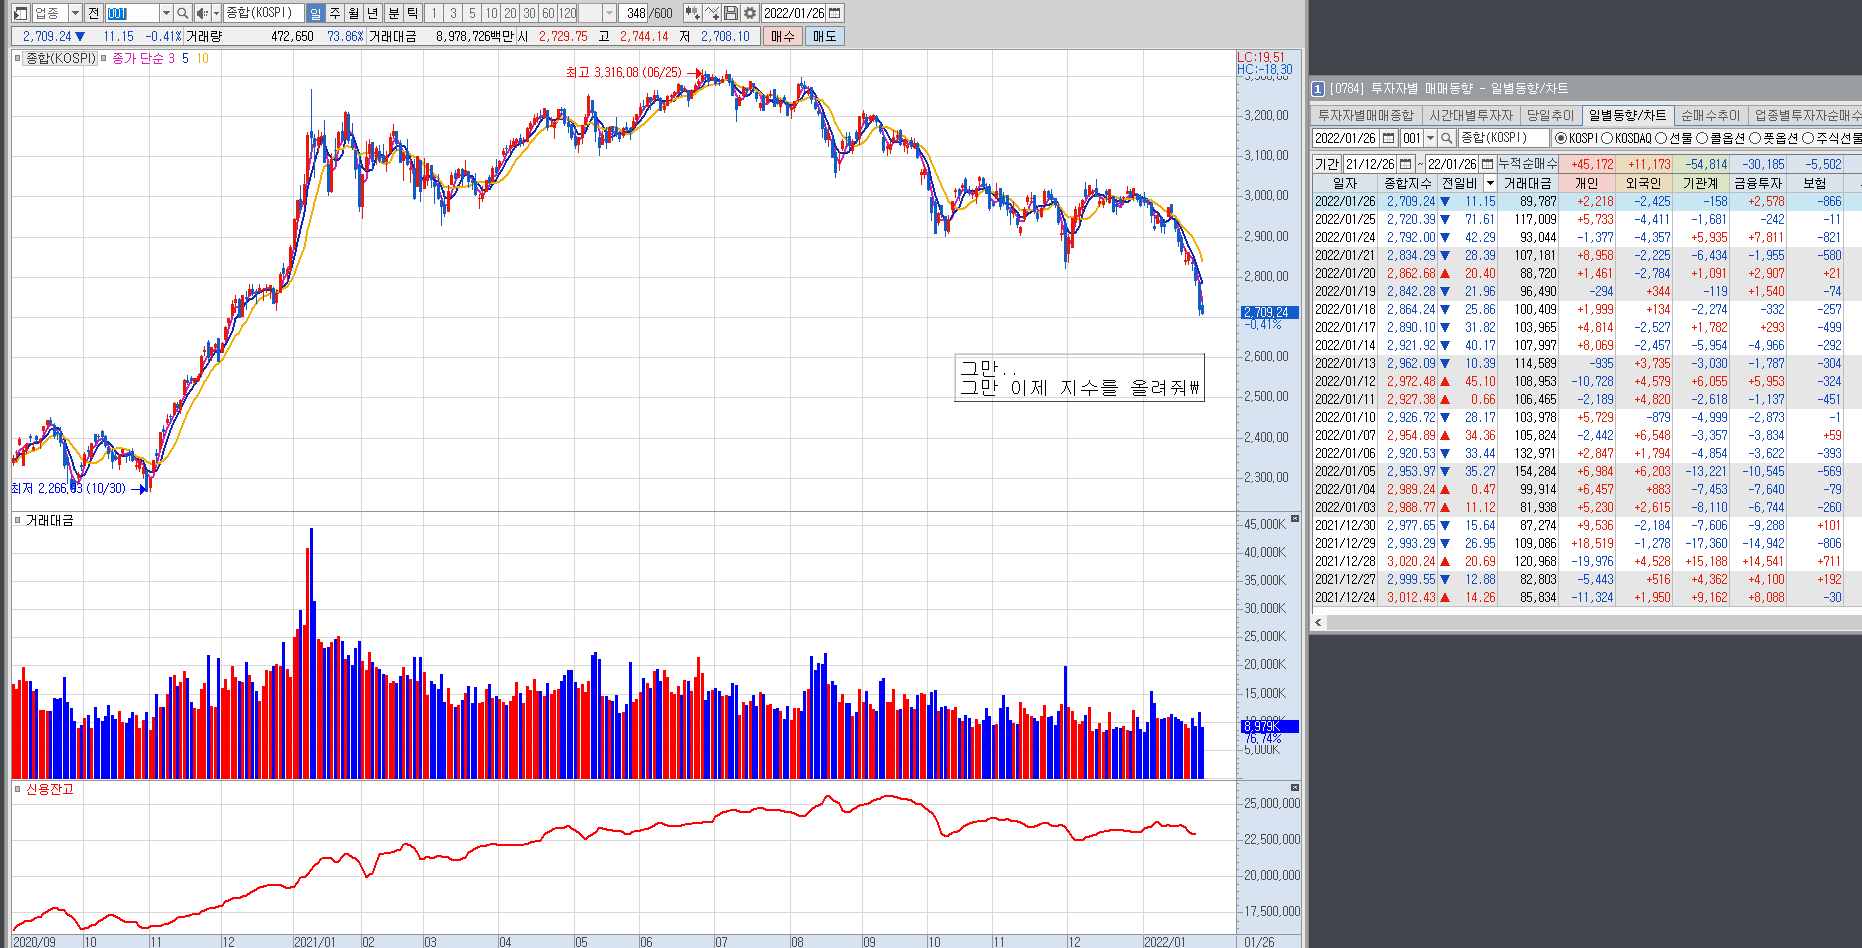Expand the 전일비 column dropdown arrow
The width and height of the screenshot is (1862, 948).
(x=1490, y=183)
